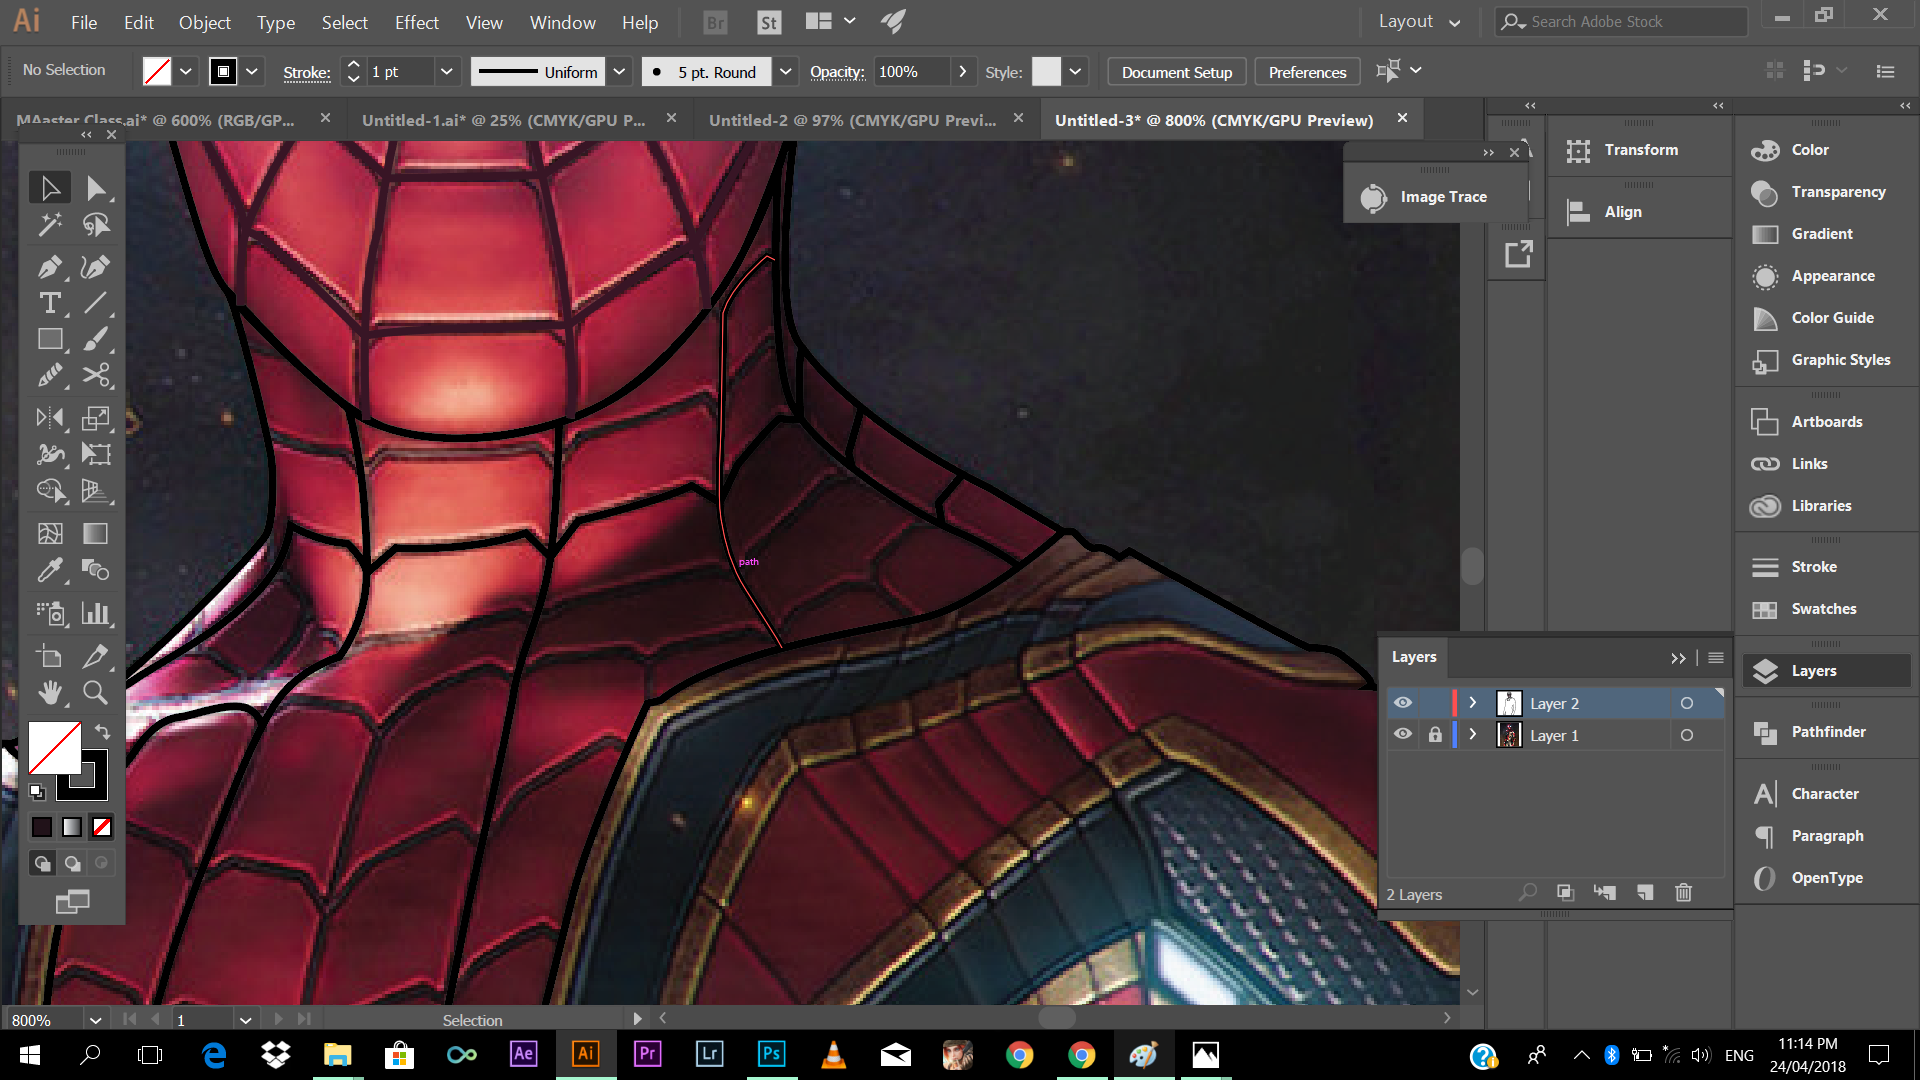Select the Scale tool
The image size is (1920, 1080).
96,418
